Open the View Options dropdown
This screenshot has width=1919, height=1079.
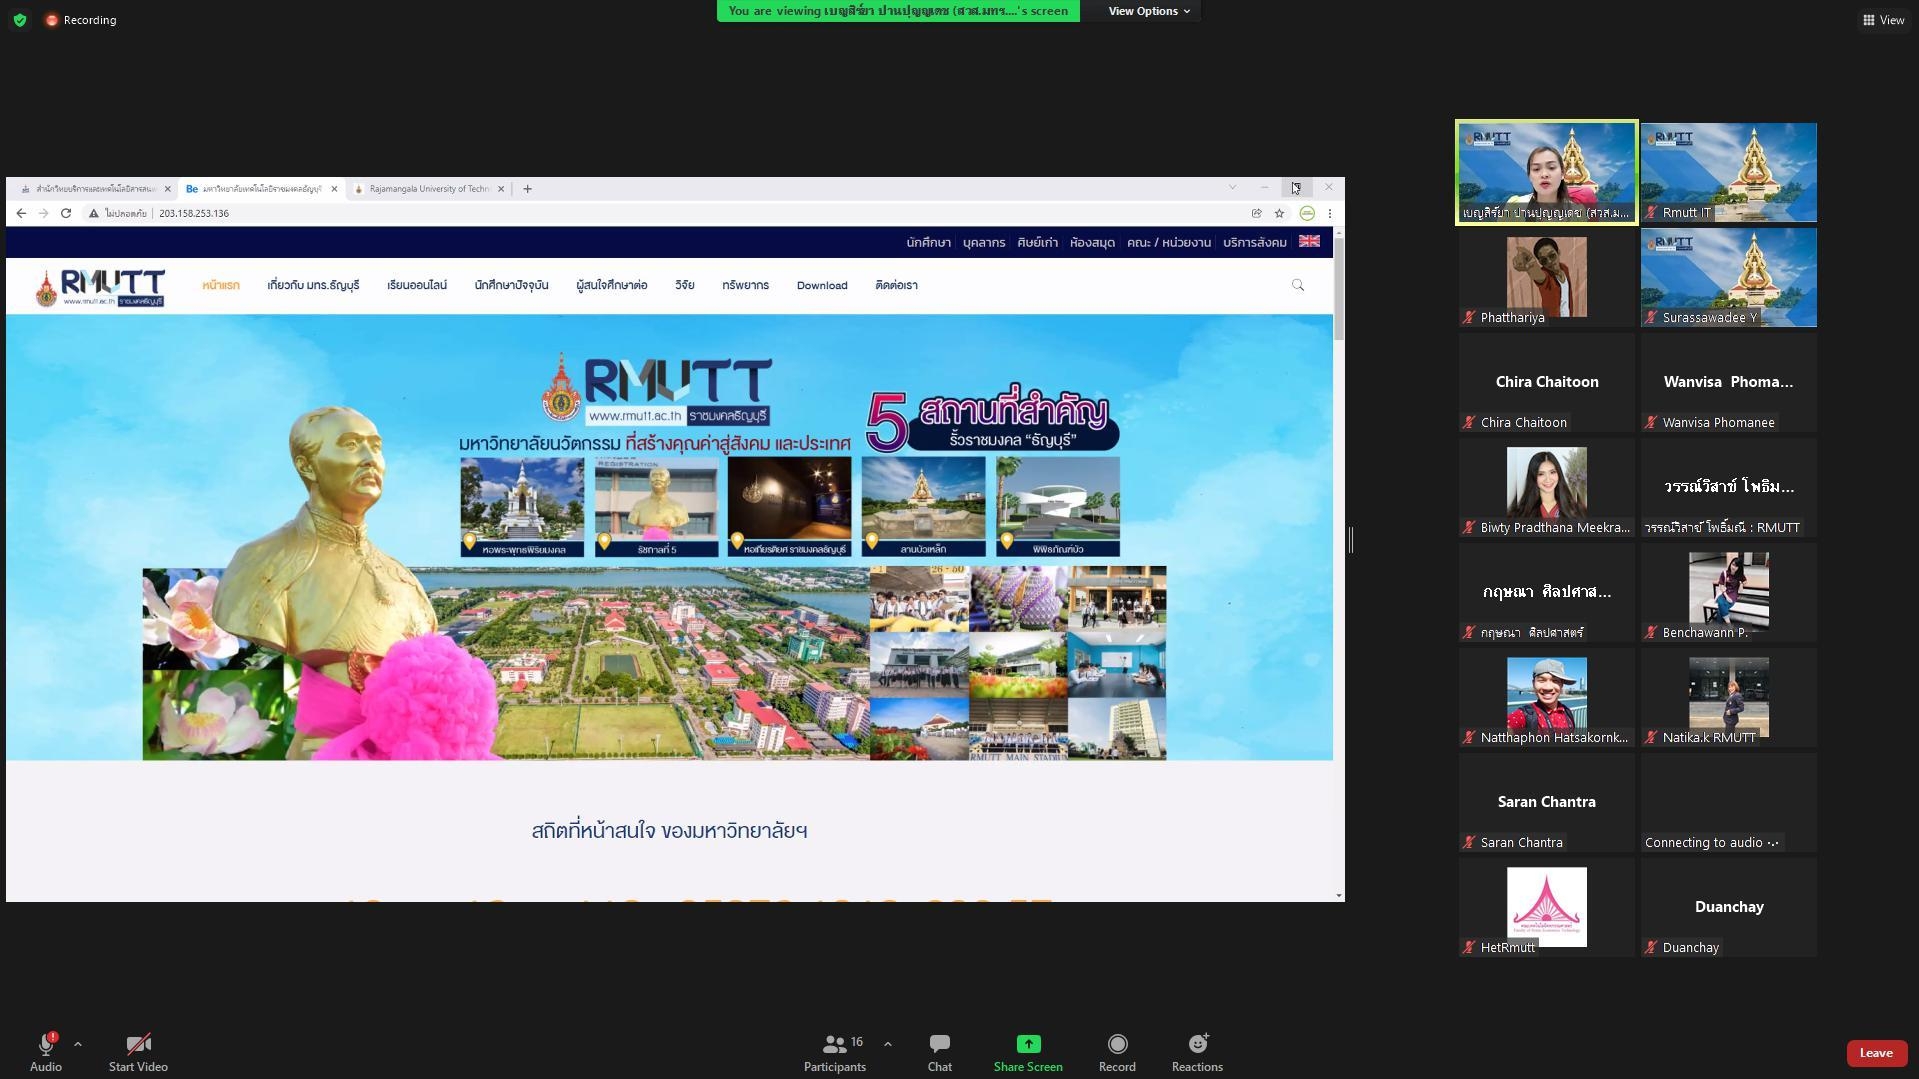click(1148, 11)
